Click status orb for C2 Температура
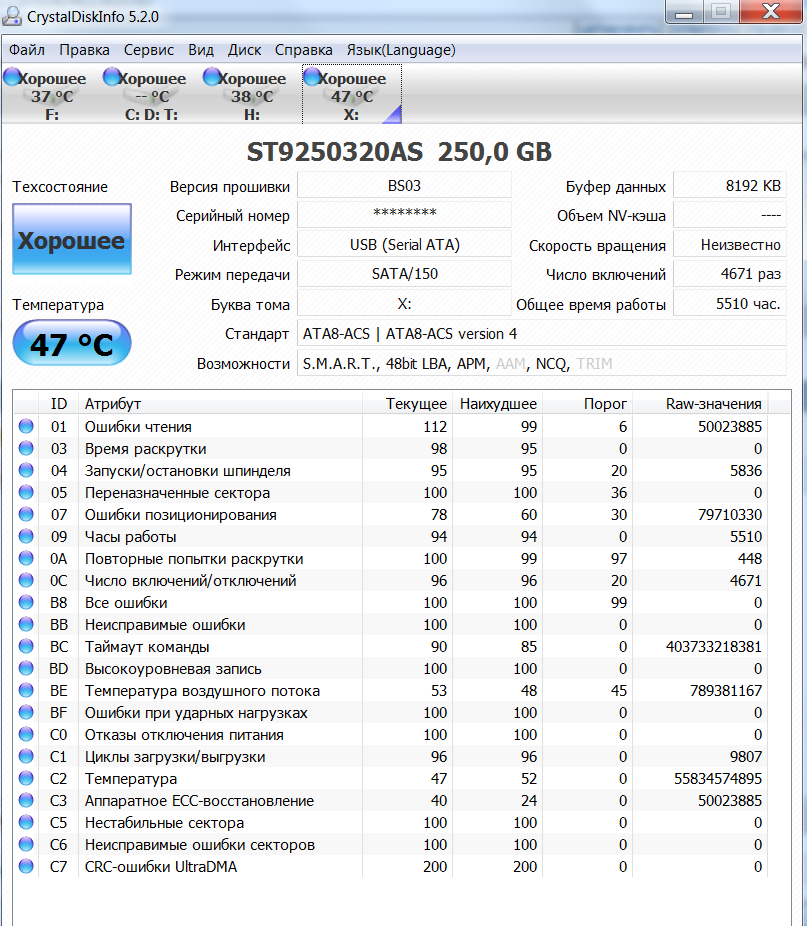 pos(26,778)
